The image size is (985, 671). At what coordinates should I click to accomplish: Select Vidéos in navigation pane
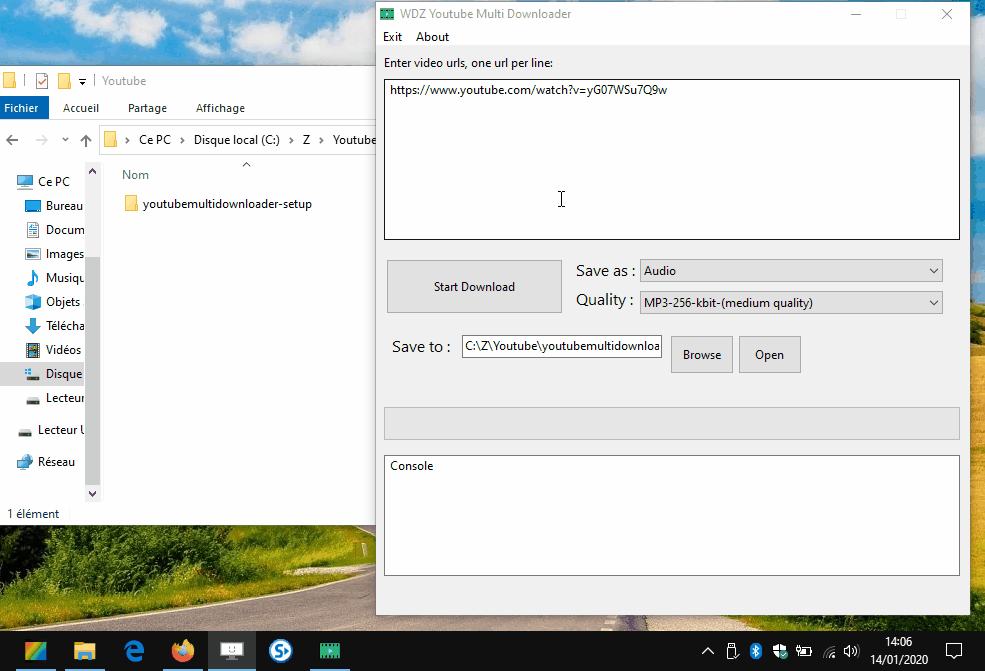pyautogui.click(x=53, y=349)
